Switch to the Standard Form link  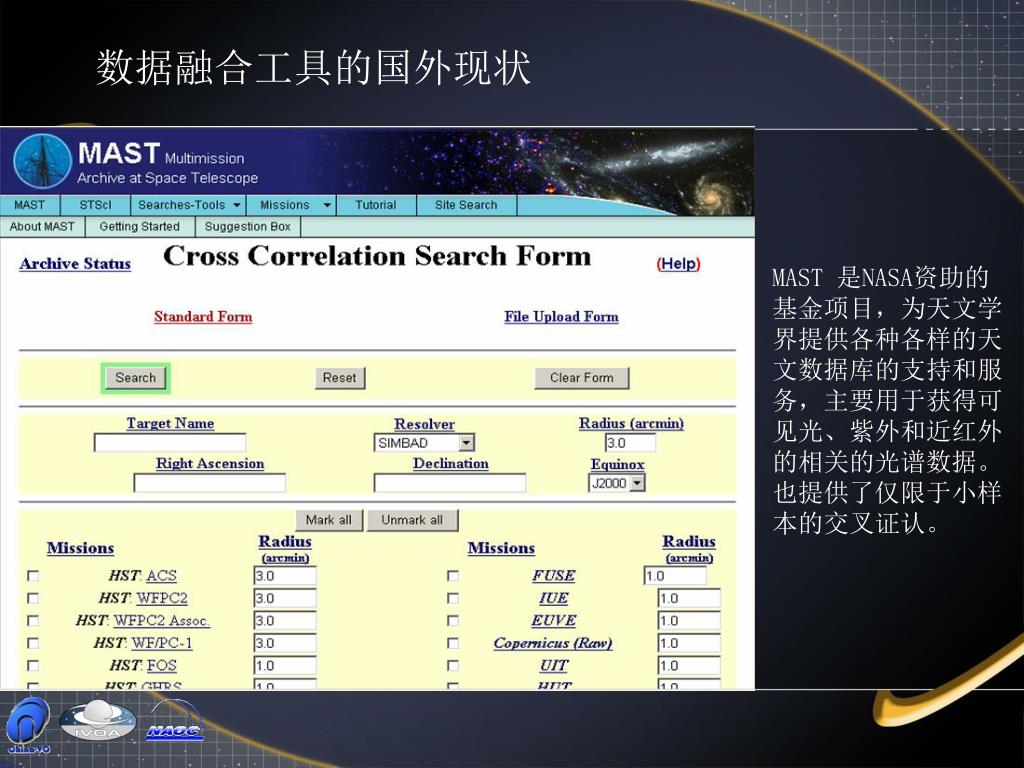click(x=203, y=317)
